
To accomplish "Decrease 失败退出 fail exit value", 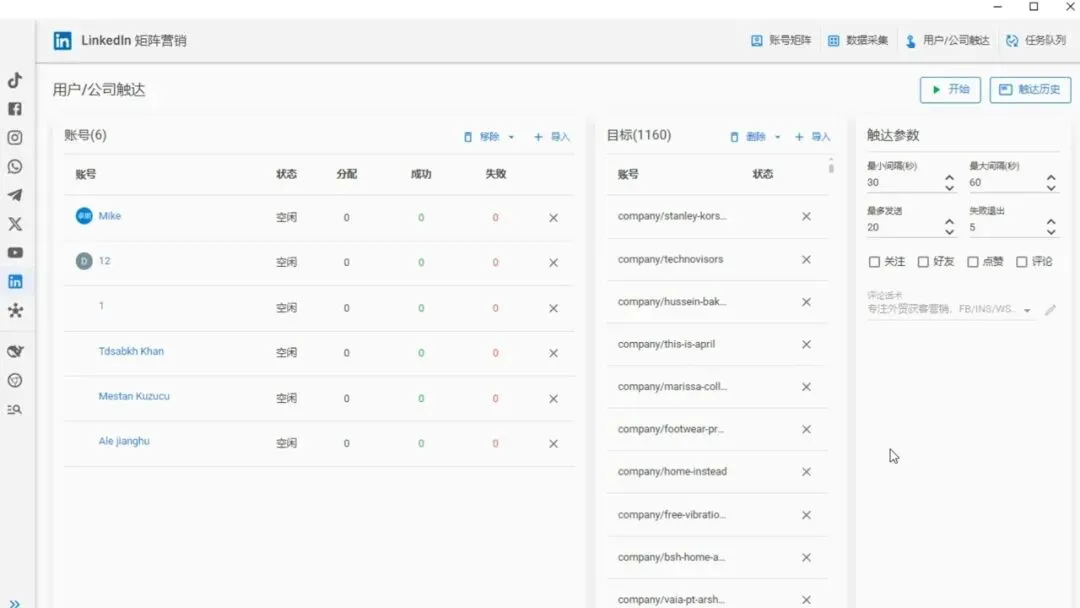I will tap(1051, 232).
